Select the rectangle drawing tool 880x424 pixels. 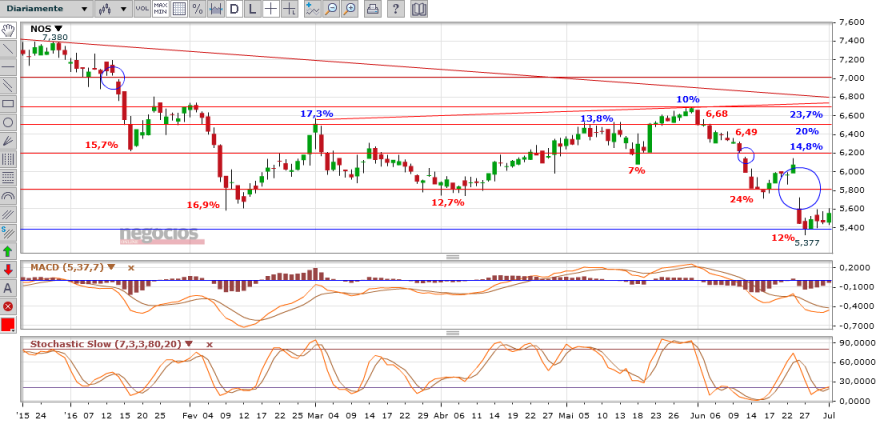click(x=8, y=104)
